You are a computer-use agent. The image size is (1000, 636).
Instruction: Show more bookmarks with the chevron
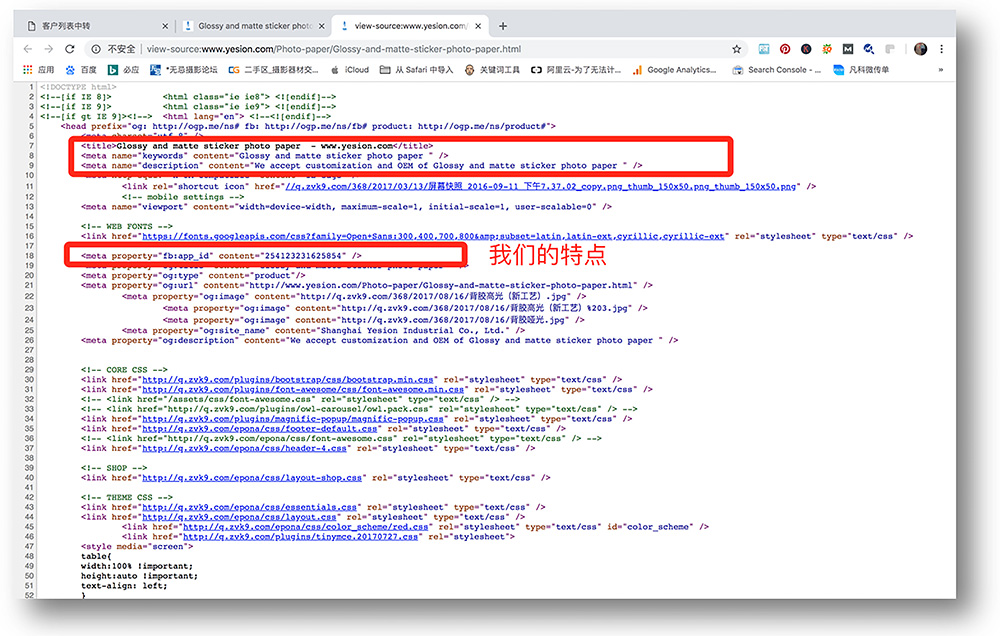(x=941, y=70)
